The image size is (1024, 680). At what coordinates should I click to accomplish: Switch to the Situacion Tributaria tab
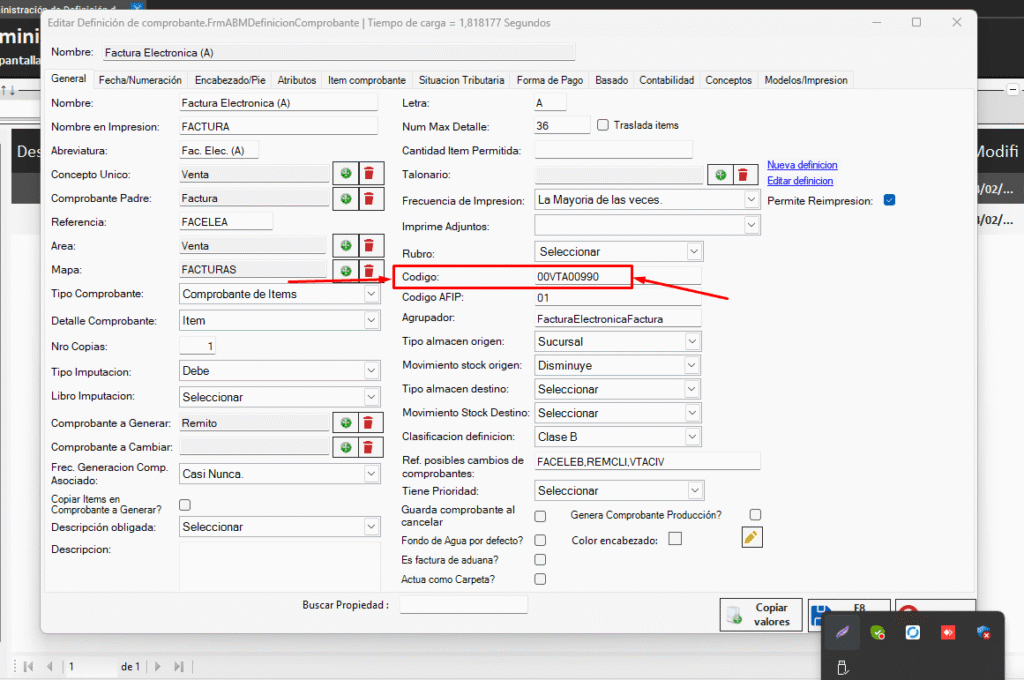pyautogui.click(x=461, y=80)
